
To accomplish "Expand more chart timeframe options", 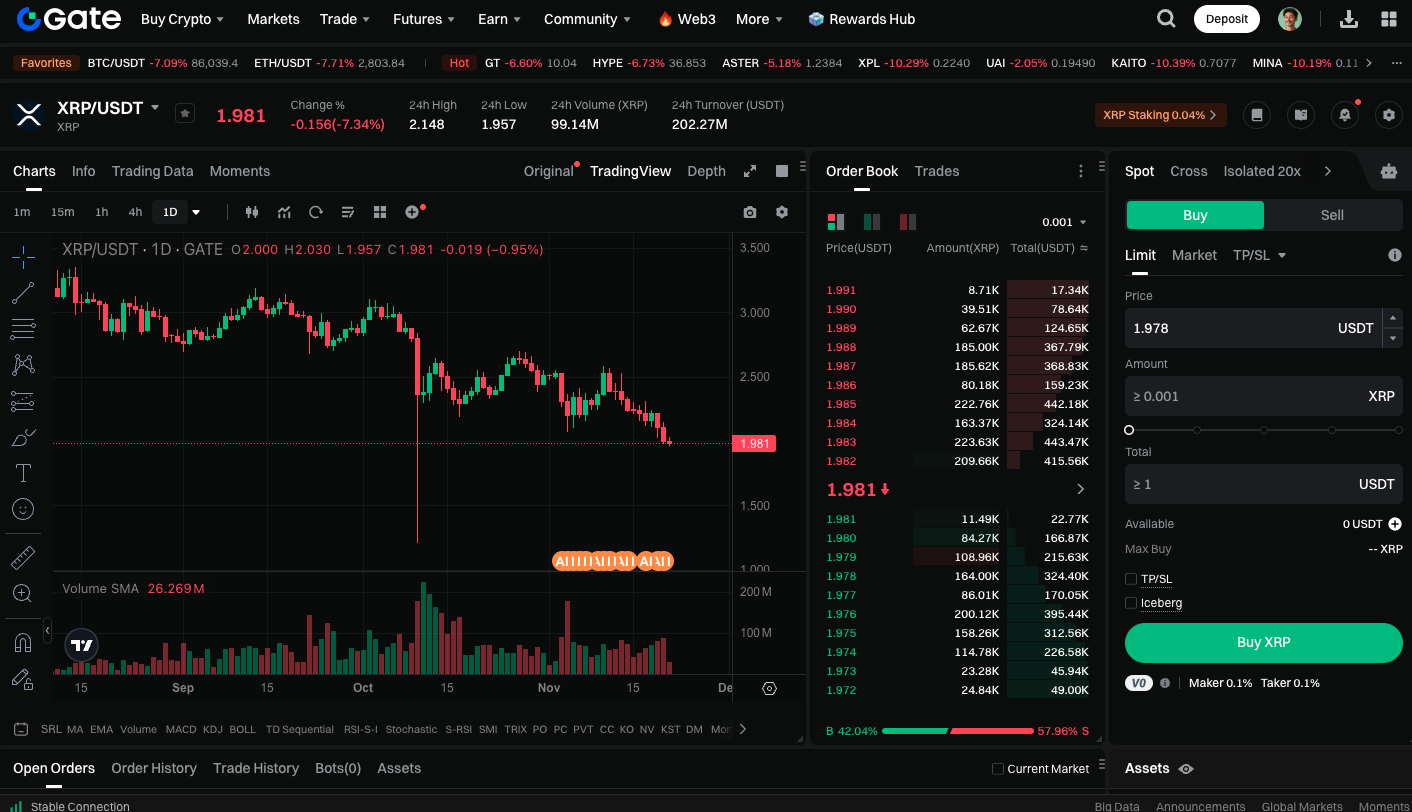I will pos(196,212).
